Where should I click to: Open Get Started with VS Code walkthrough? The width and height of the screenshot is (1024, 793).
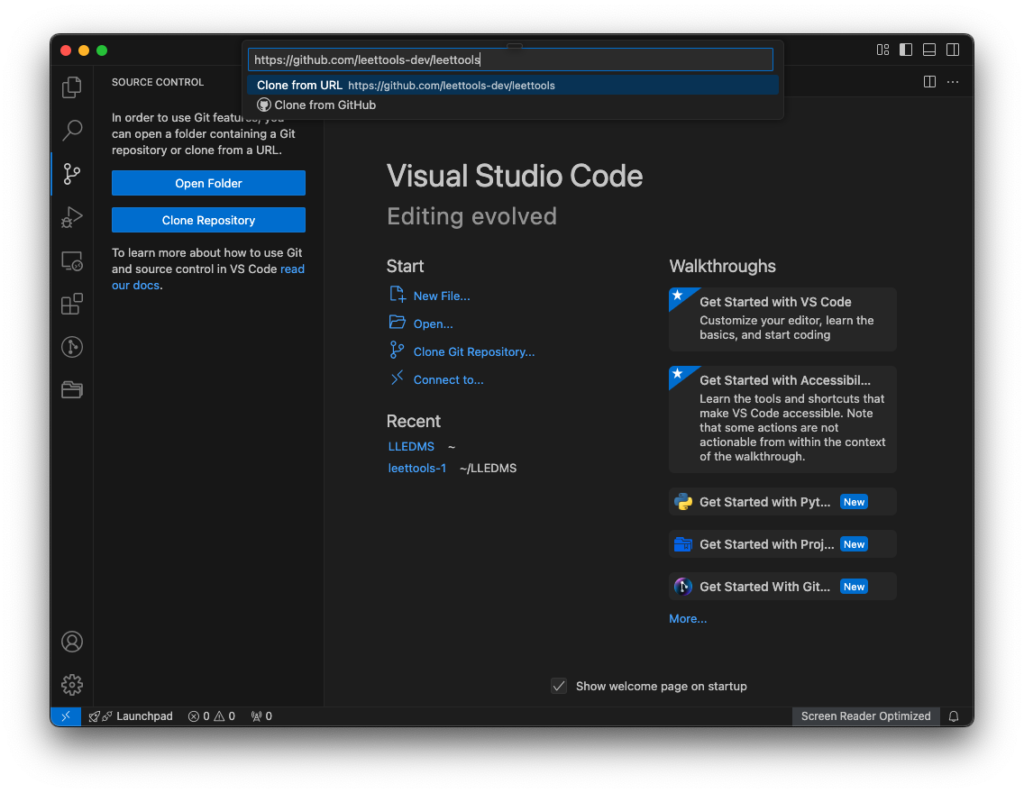tap(782, 319)
